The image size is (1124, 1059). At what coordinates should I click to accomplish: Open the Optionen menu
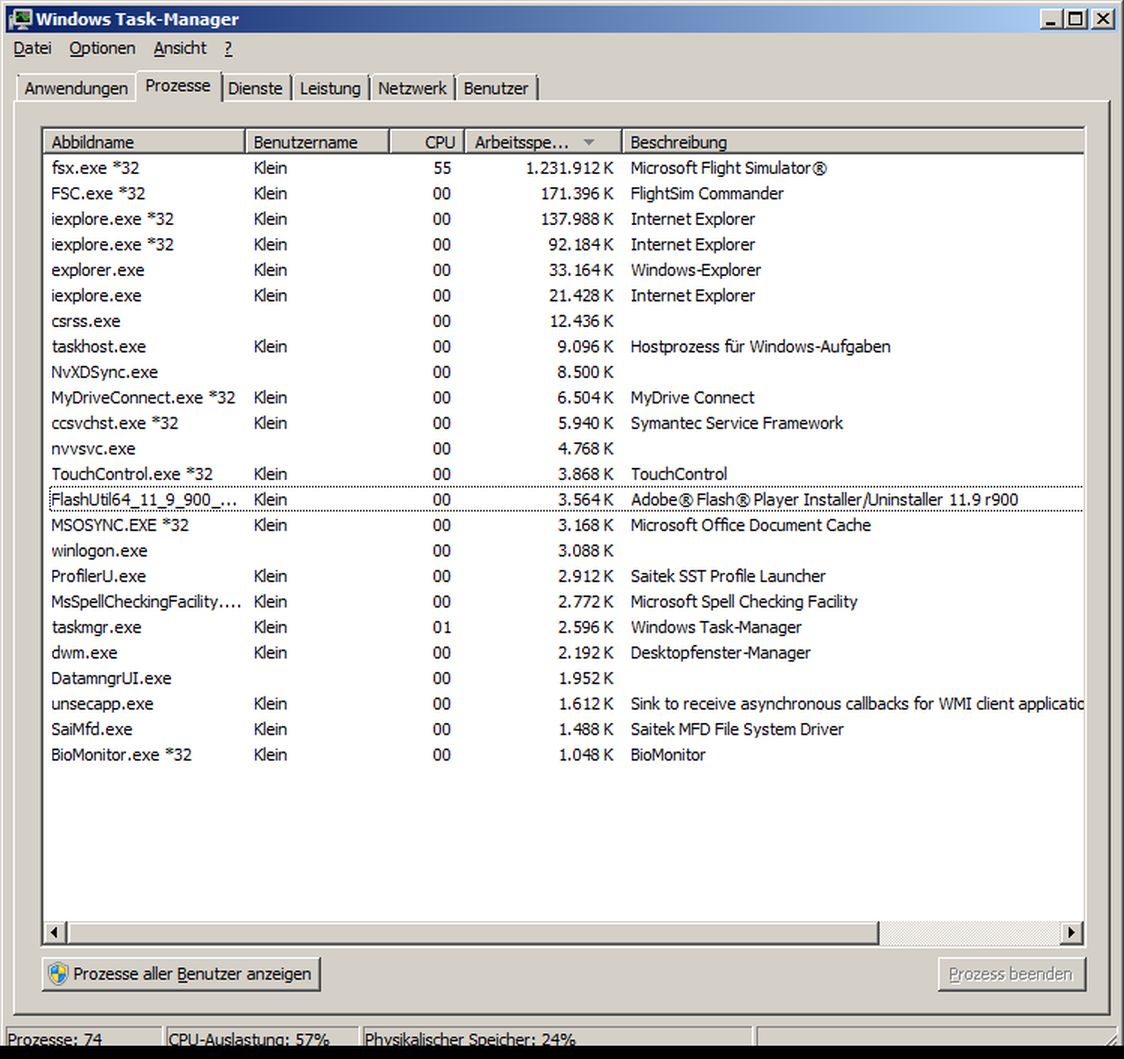(103, 48)
